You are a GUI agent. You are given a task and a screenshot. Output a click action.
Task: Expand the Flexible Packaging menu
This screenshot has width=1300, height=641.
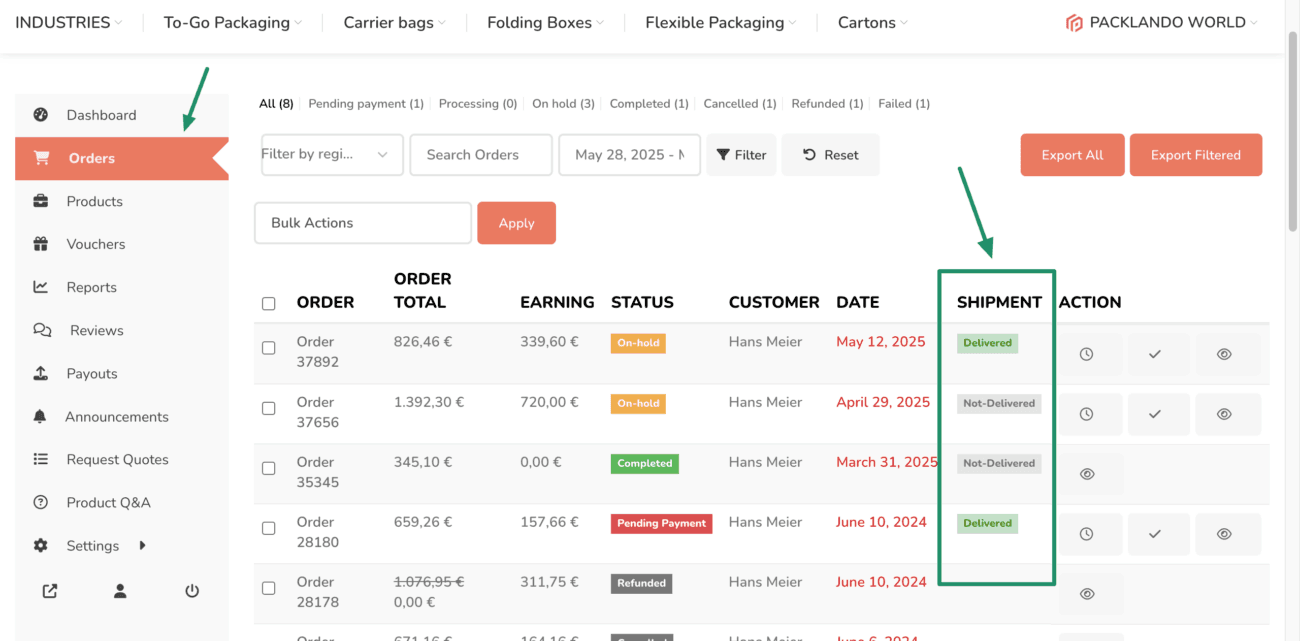point(721,22)
